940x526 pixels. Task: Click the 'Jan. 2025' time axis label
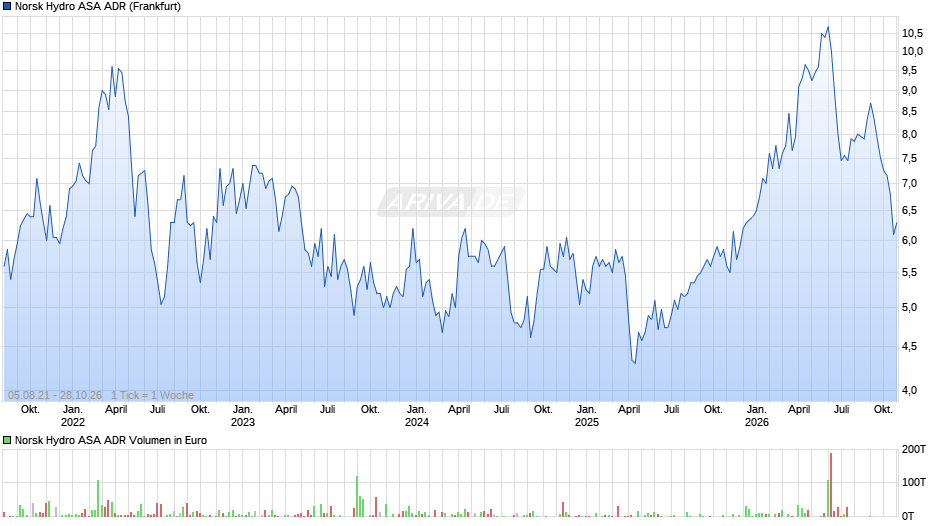click(586, 416)
